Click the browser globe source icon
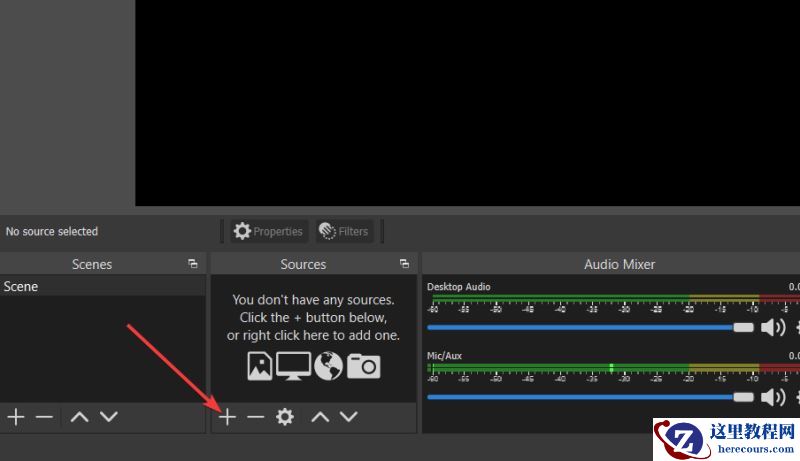 point(328,366)
